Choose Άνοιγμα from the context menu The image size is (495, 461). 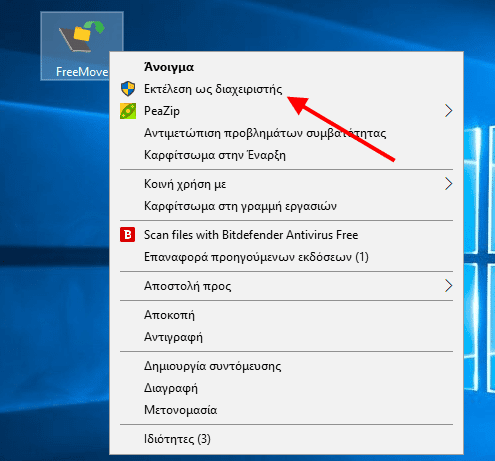(286, 67)
